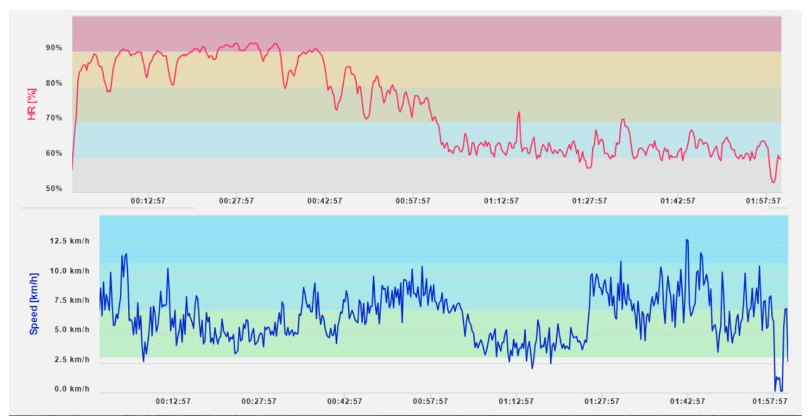This screenshot has height=418, width=808.
Task: Click the pink top heart-rate zone band
Action: (425, 30)
